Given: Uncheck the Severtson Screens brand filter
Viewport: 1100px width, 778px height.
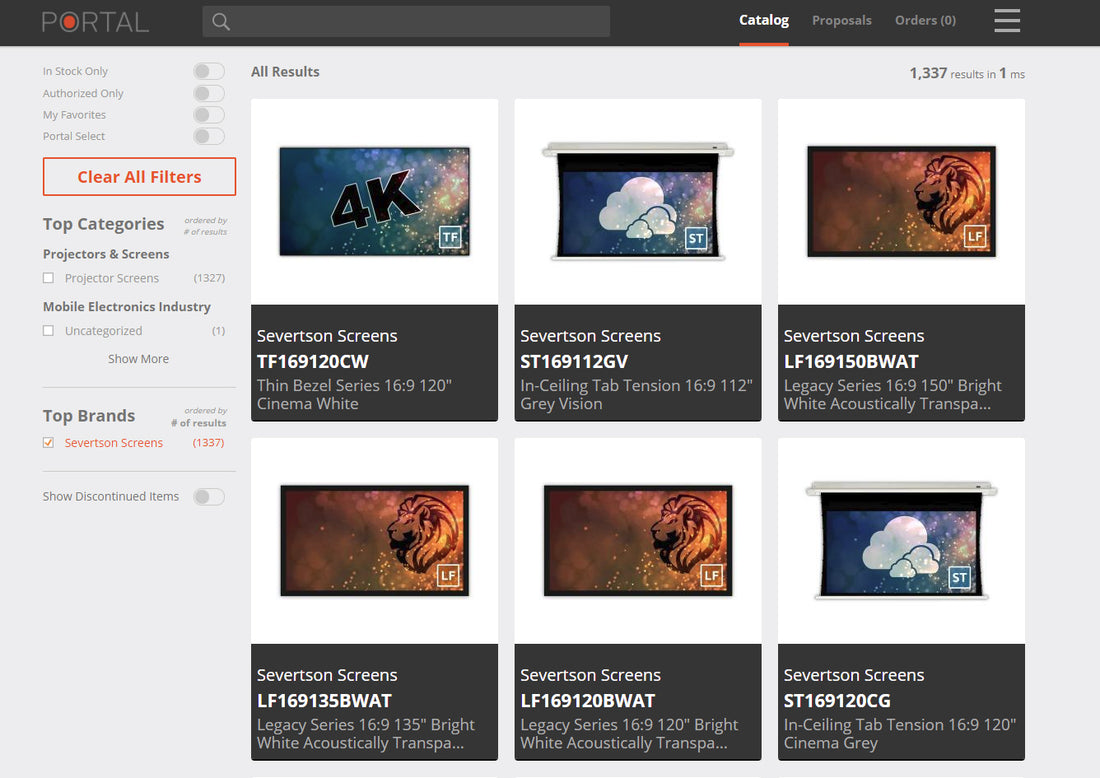Looking at the screenshot, I should pos(47,442).
